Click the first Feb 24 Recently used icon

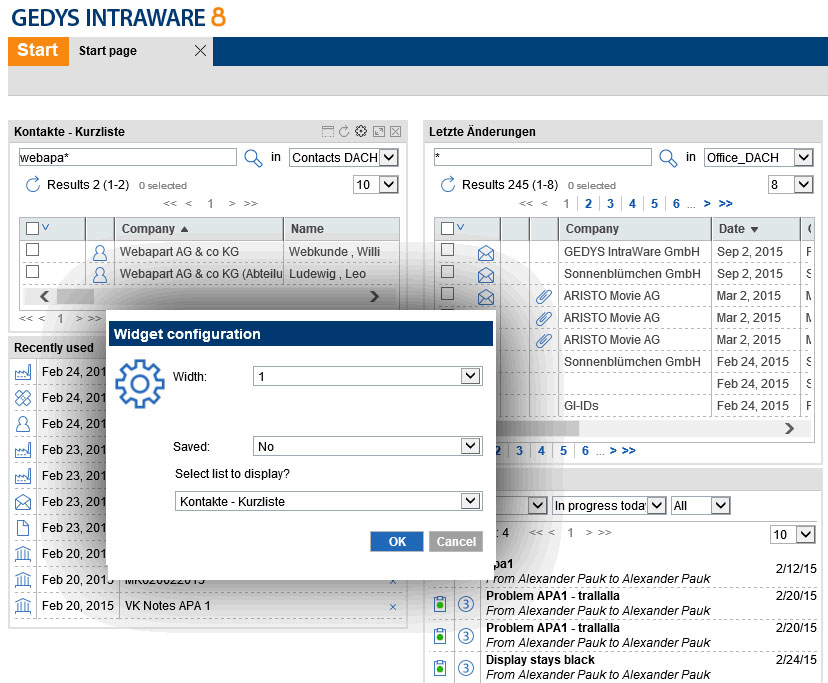(23, 372)
